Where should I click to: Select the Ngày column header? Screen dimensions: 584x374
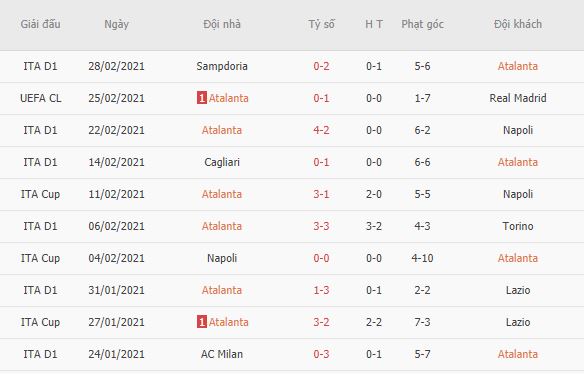[x=117, y=25]
